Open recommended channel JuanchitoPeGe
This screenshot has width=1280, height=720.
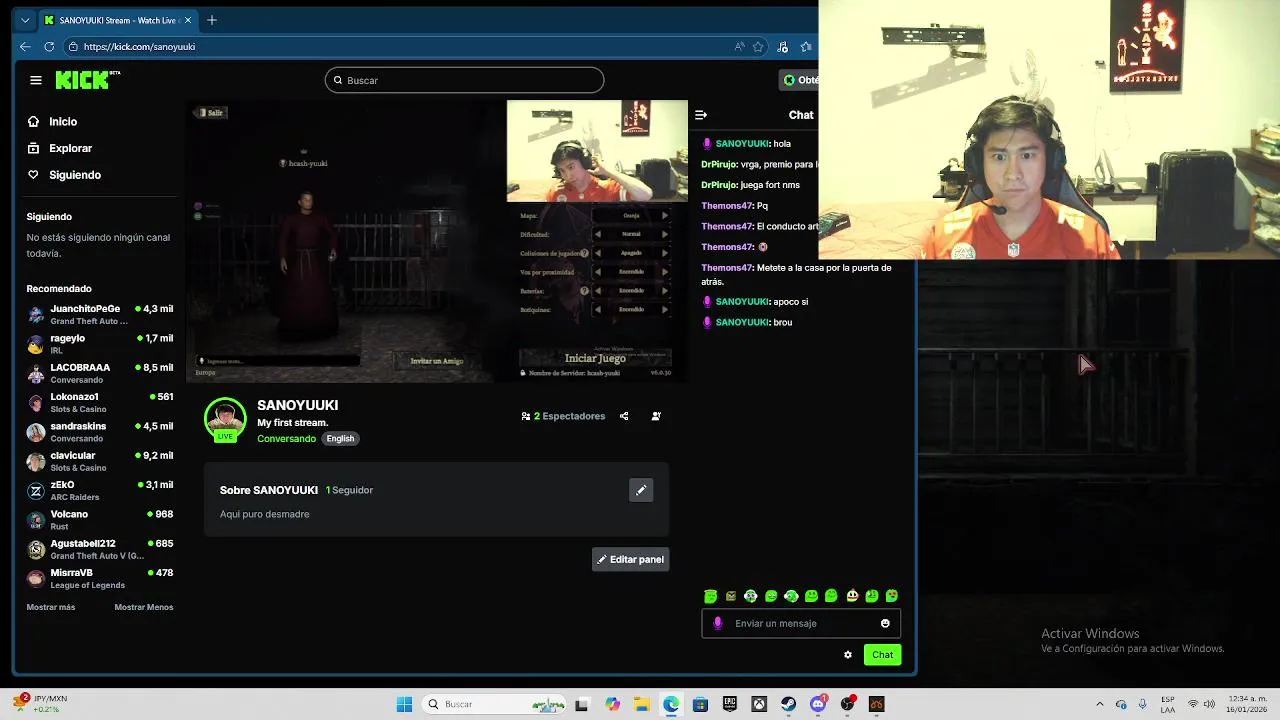(100, 314)
